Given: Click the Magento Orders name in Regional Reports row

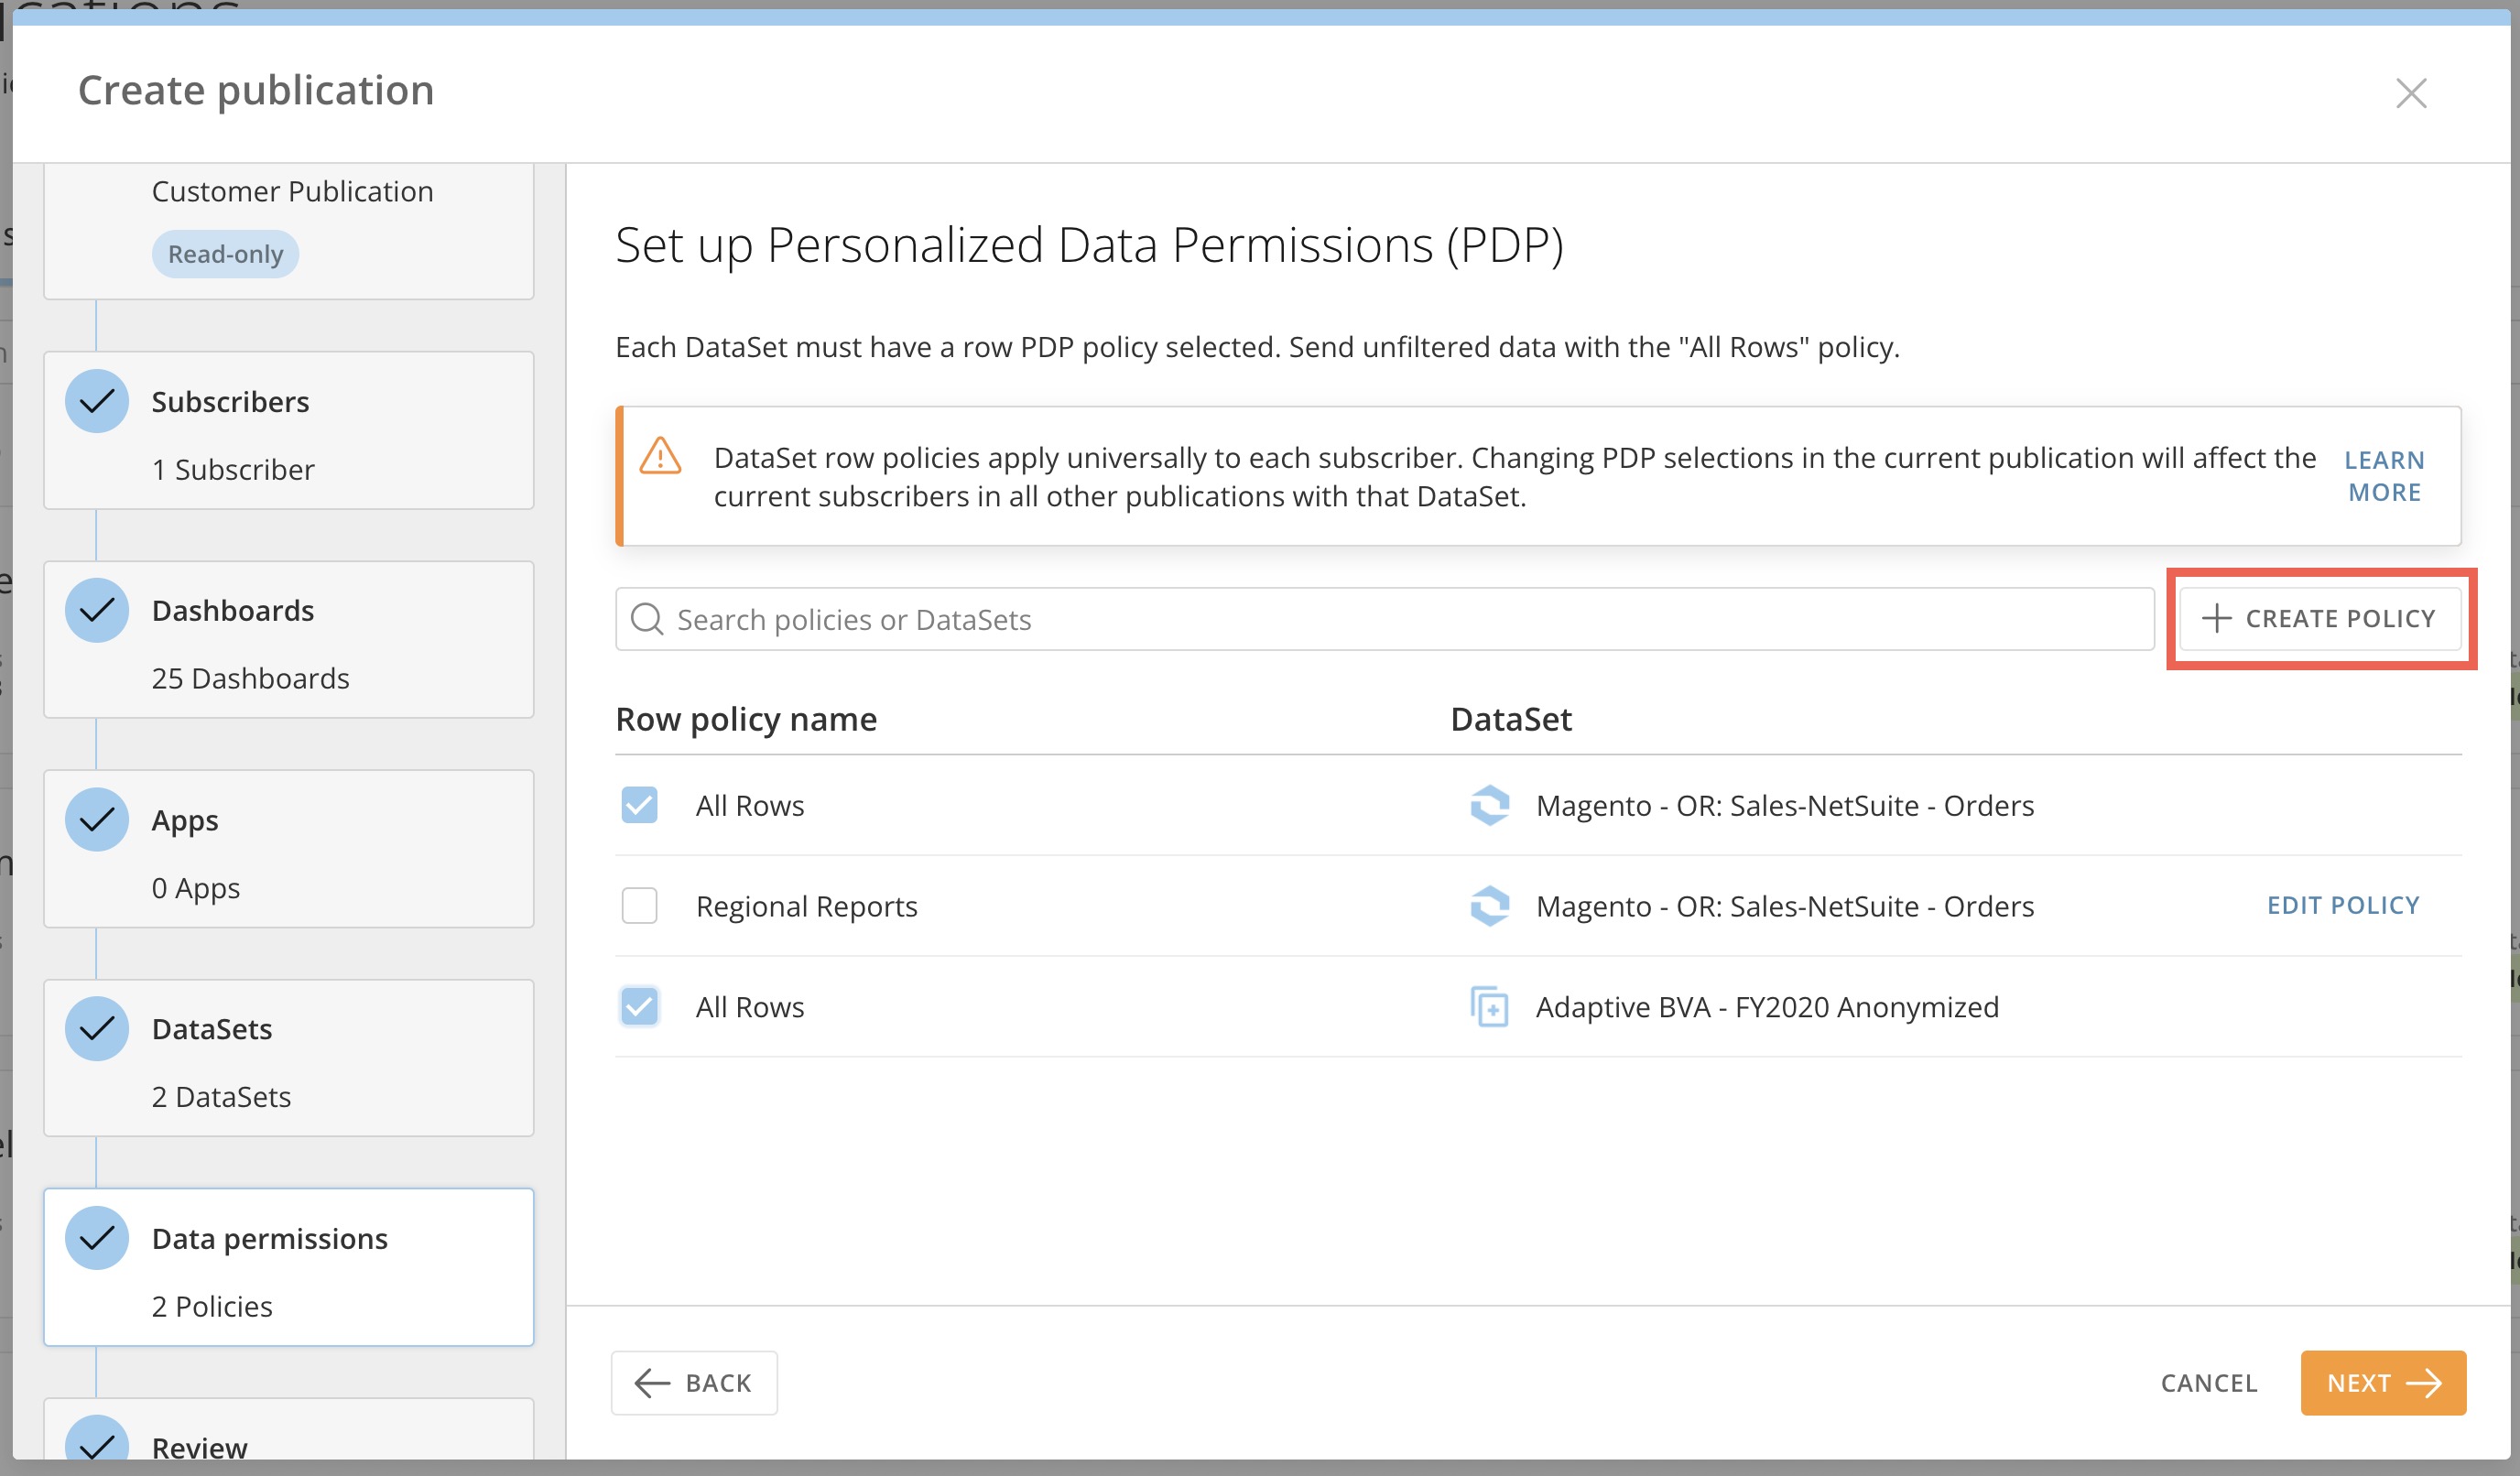Looking at the screenshot, I should [1785, 906].
